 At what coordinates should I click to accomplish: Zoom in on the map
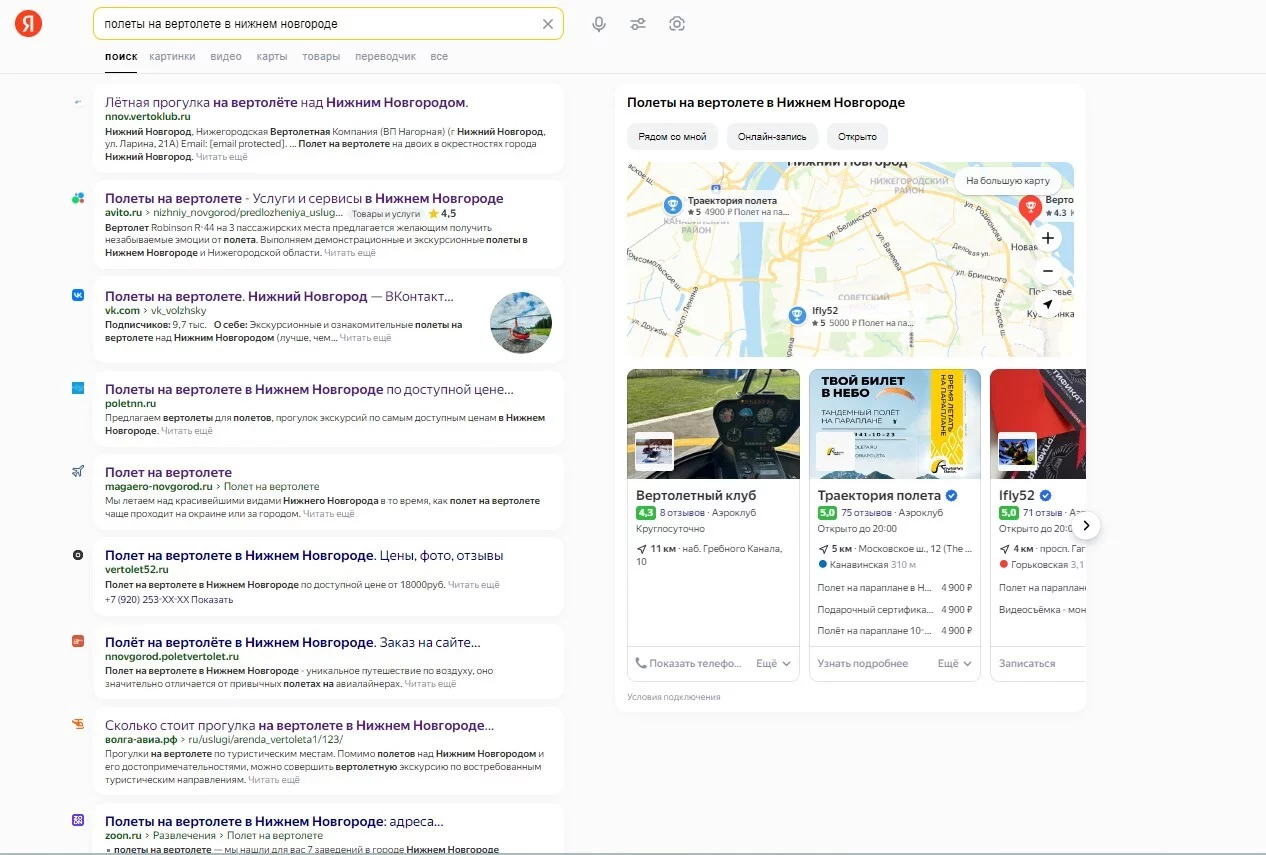1047,238
